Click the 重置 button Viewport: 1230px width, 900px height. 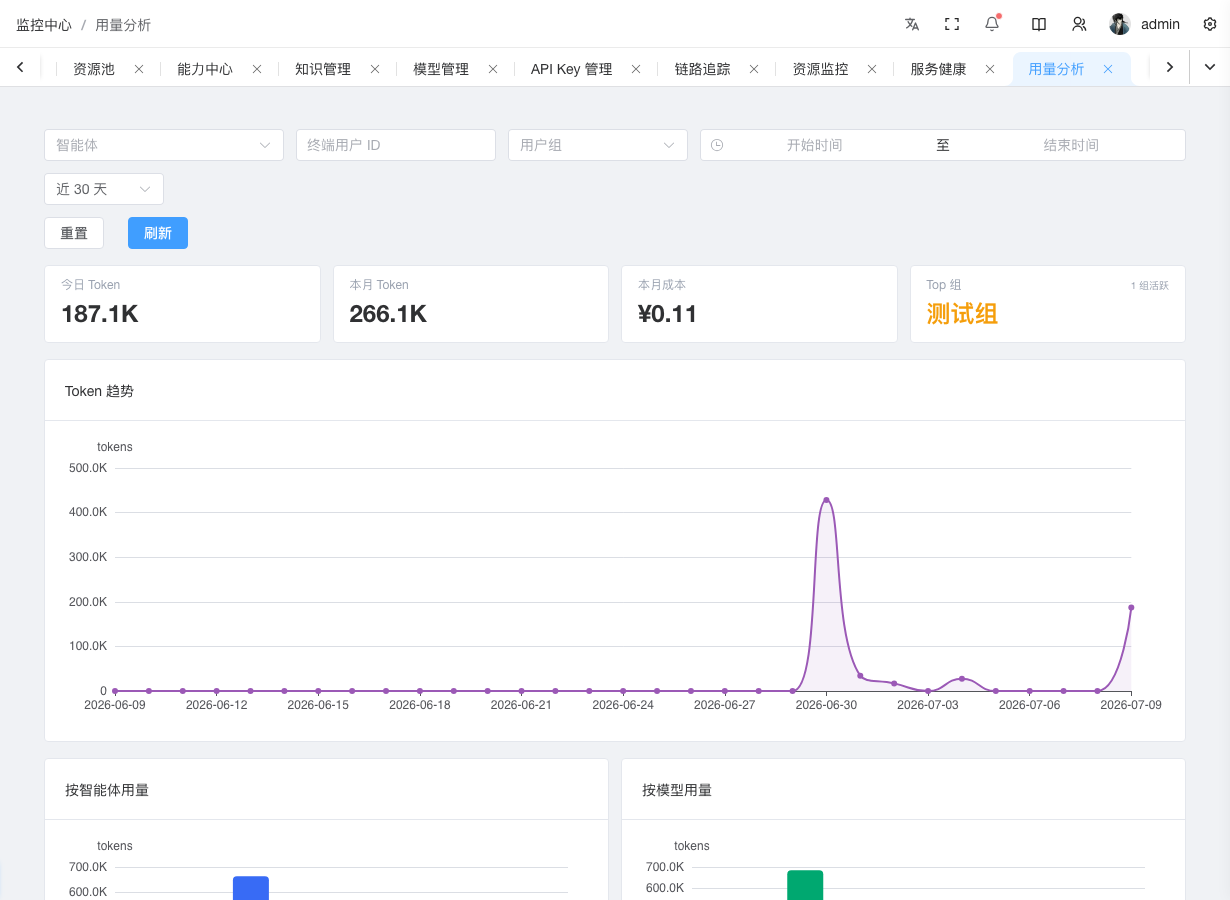pos(74,233)
